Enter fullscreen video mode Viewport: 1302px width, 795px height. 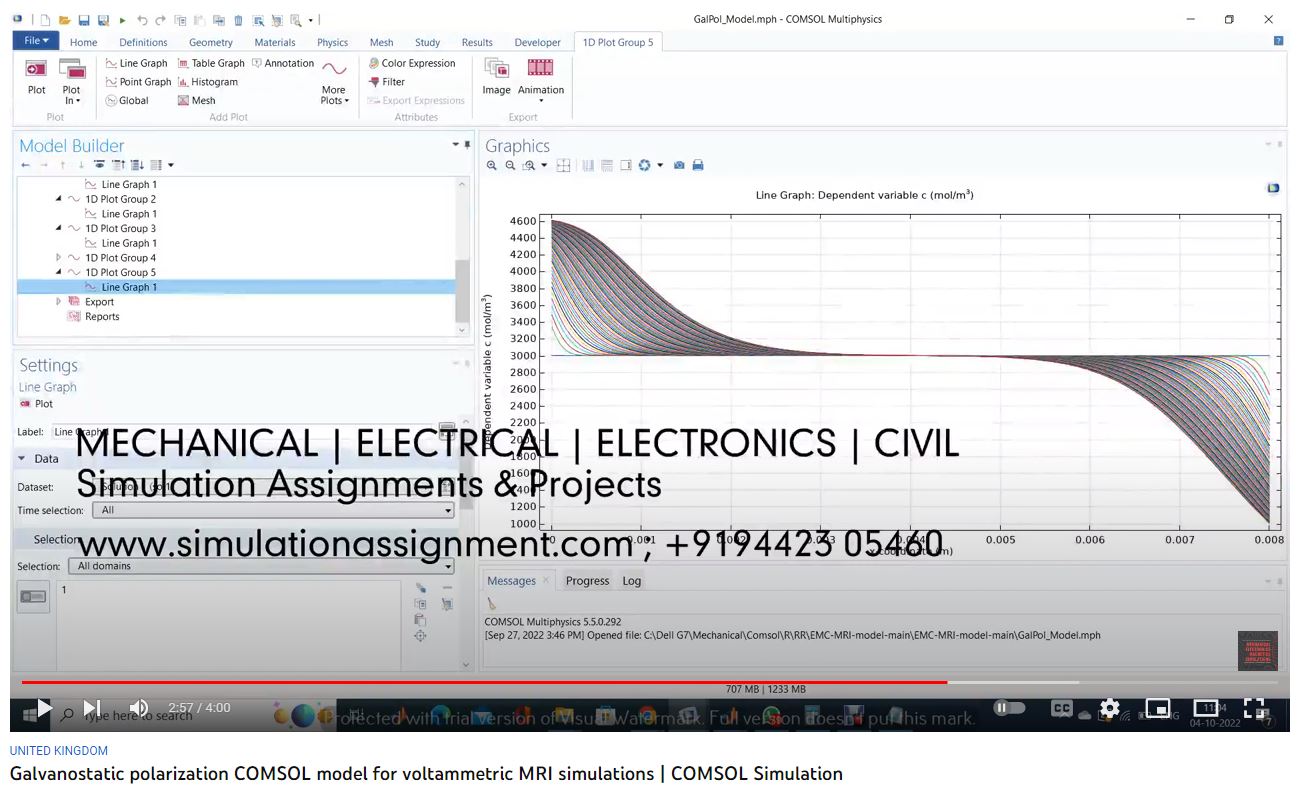tap(1255, 708)
